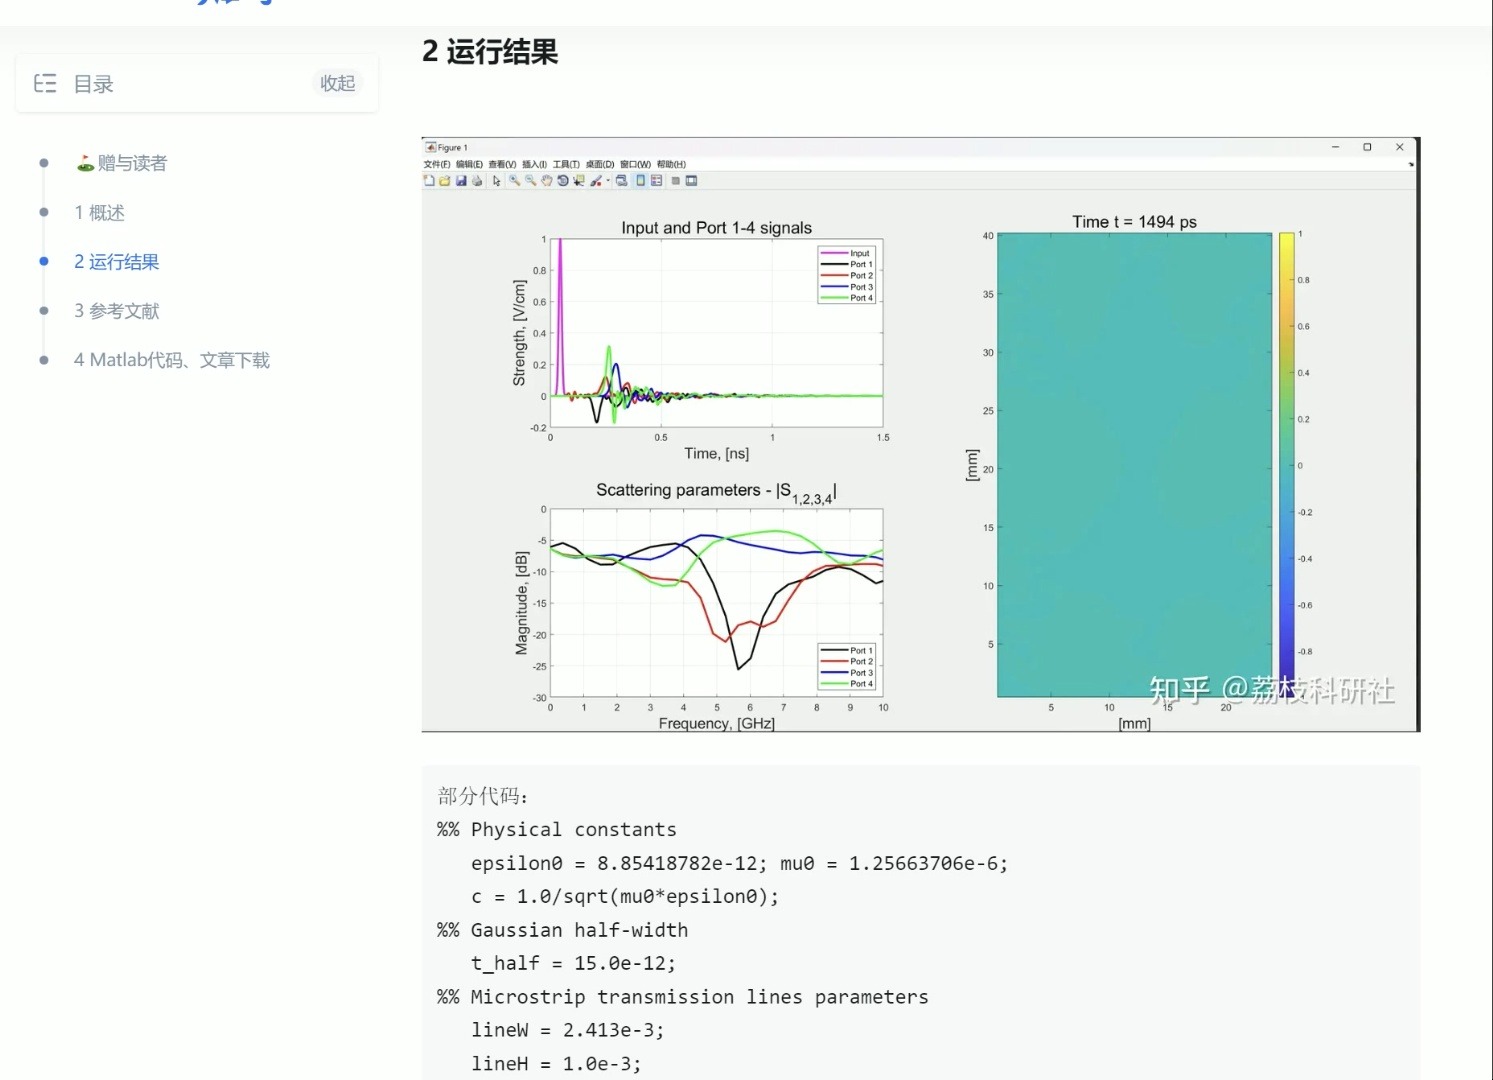Open the 插入(I) menu in Figure window
Image resolution: width=1493 pixels, height=1080 pixels.
point(535,164)
